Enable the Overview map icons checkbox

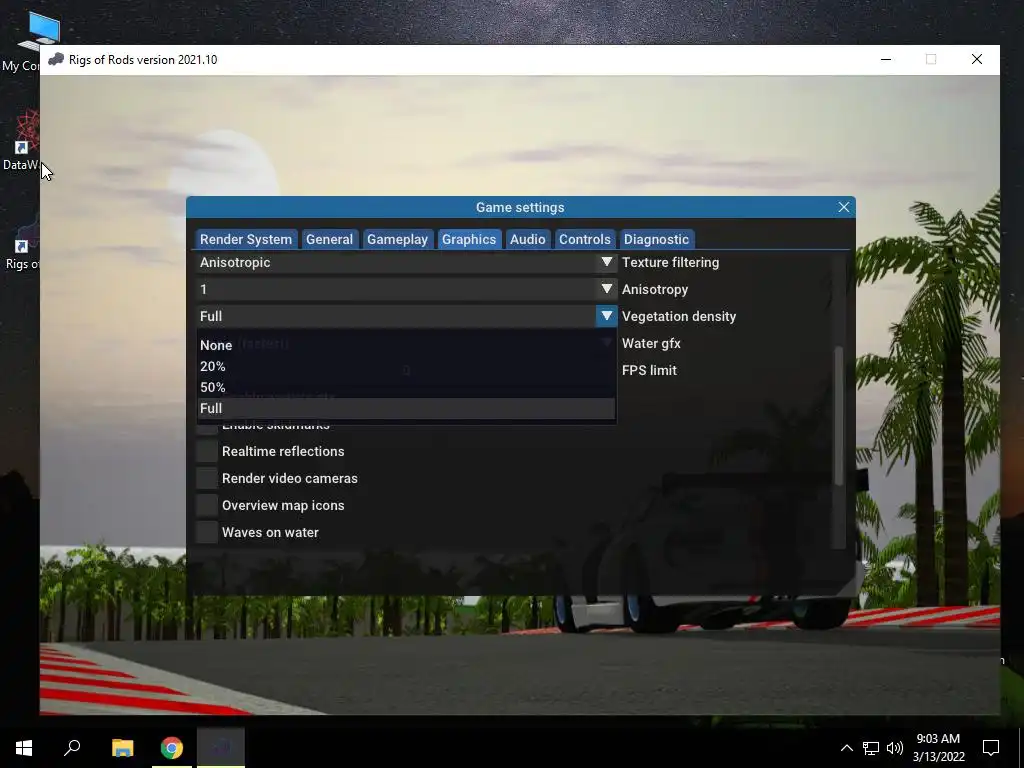pyautogui.click(x=207, y=505)
